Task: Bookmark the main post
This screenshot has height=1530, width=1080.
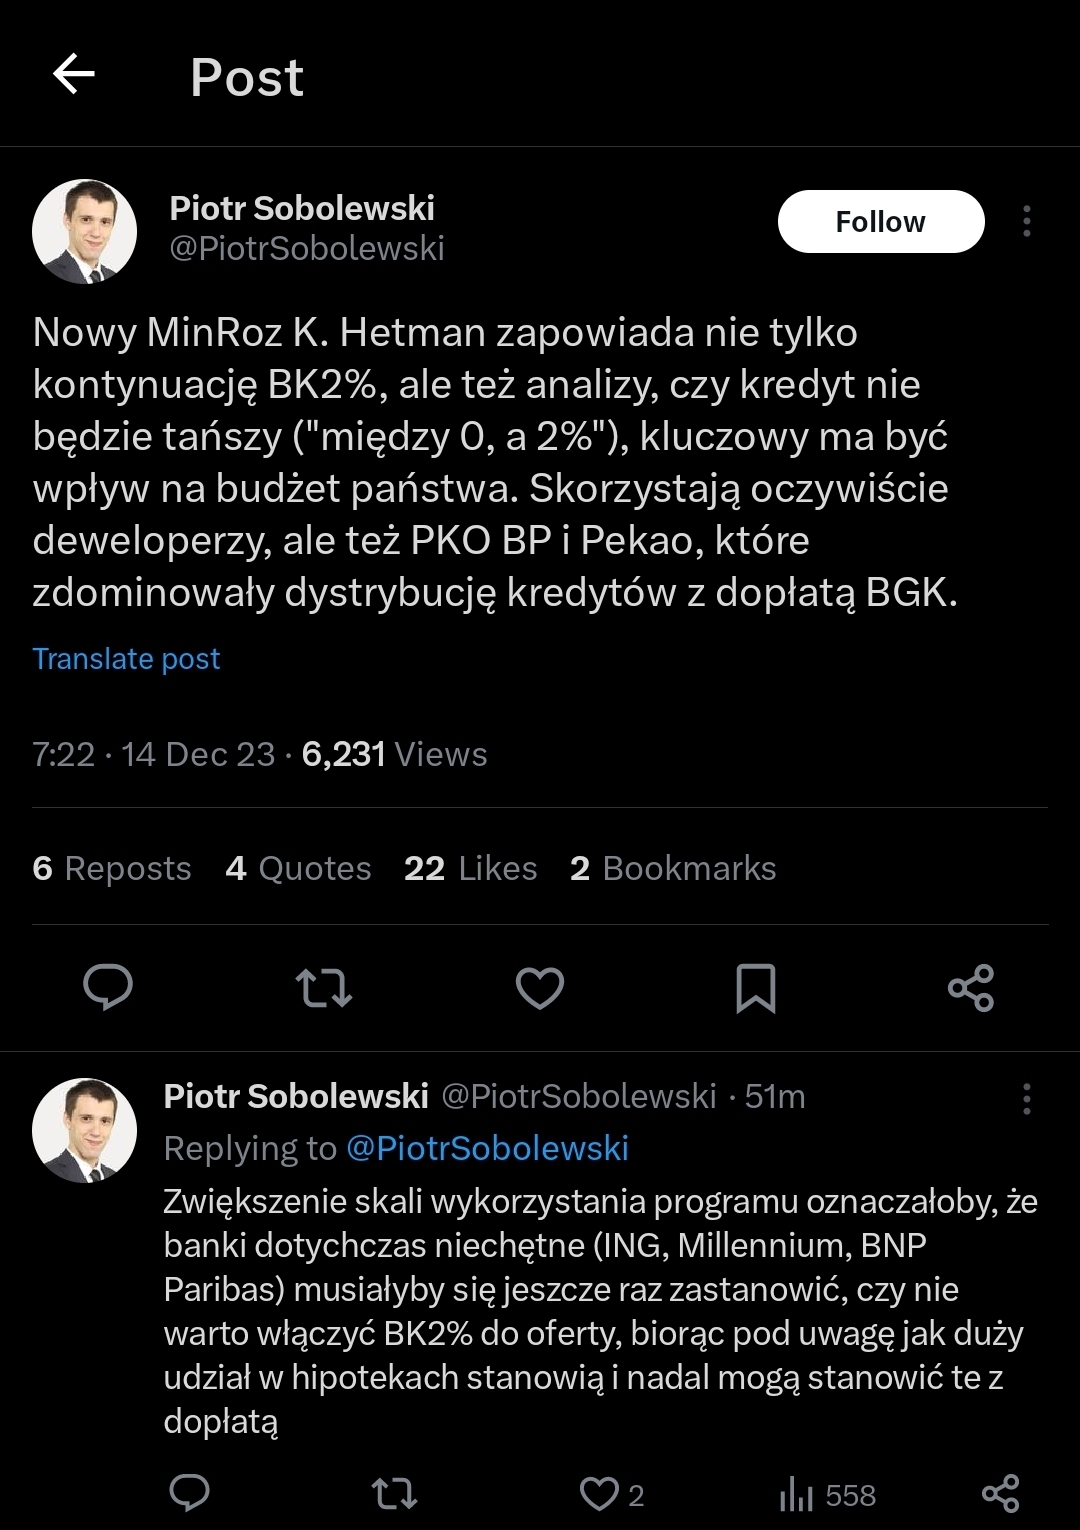Action: click(755, 988)
